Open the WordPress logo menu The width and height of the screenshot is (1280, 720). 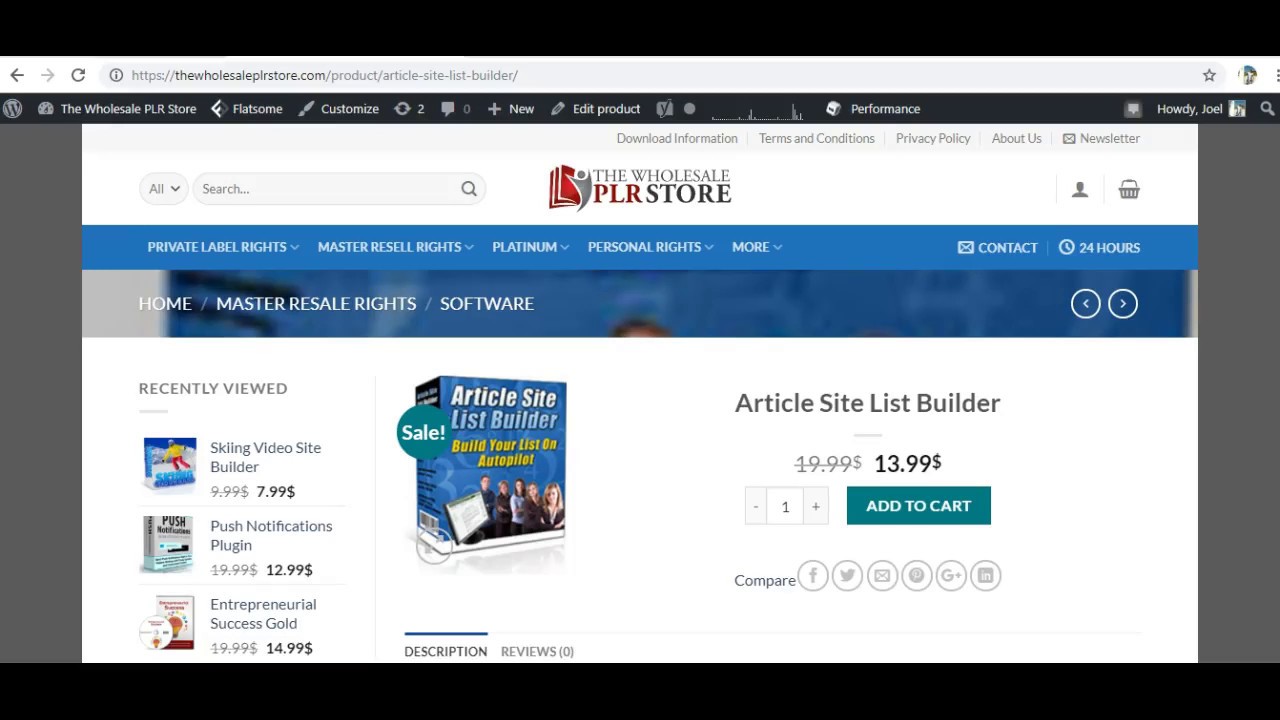pos(12,109)
